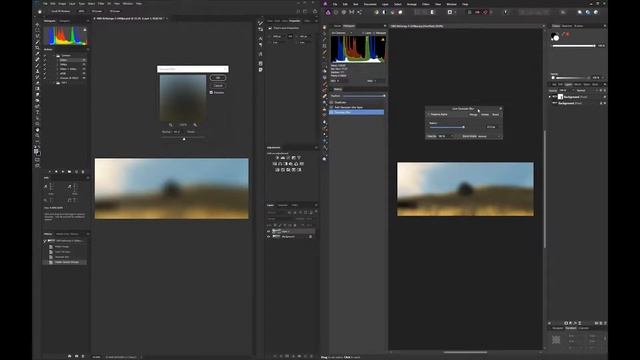This screenshot has height=360, width=640.
Task: Hide Background layer in Photoshop Layers panel
Action: click(x=269, y=237)
